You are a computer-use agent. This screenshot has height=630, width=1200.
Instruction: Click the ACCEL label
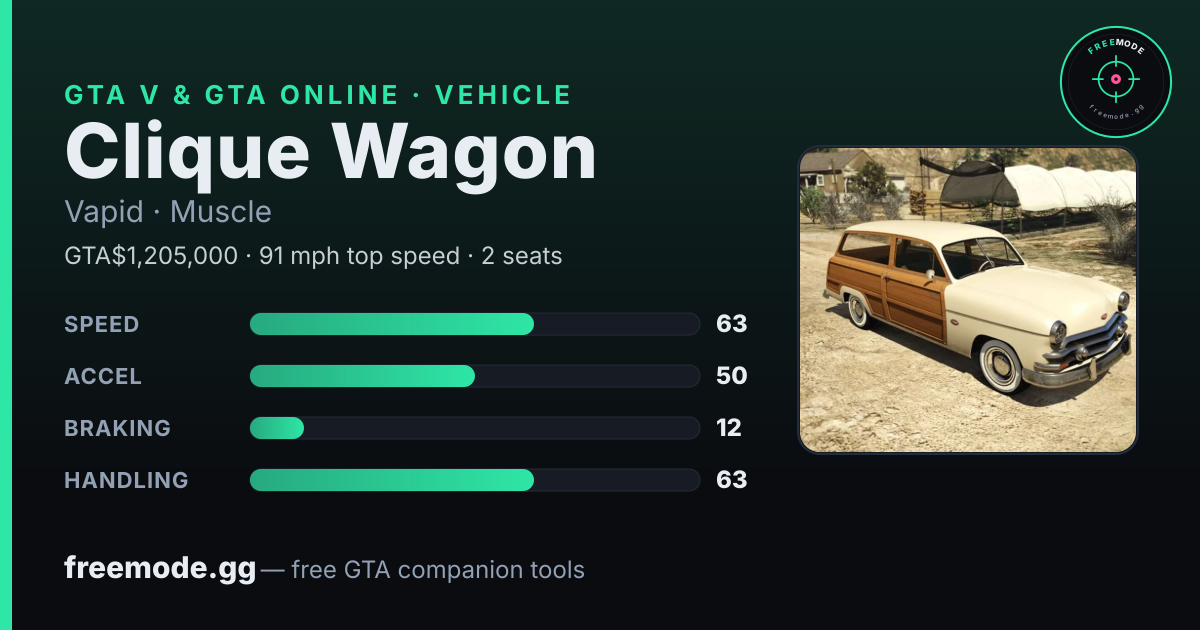(x=103, y=376)
